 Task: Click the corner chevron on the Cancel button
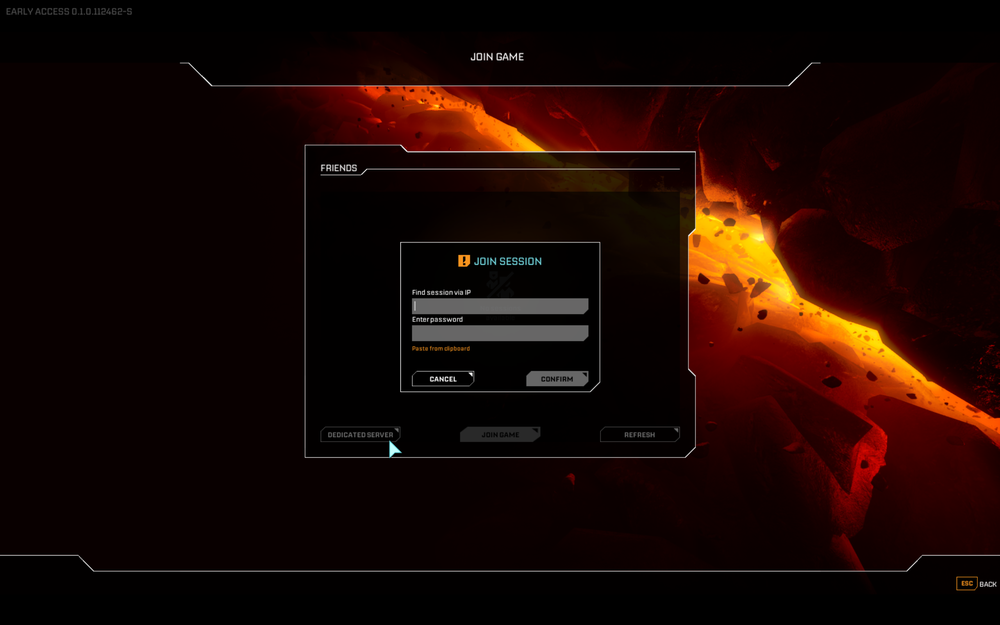(x=470, y=372)
